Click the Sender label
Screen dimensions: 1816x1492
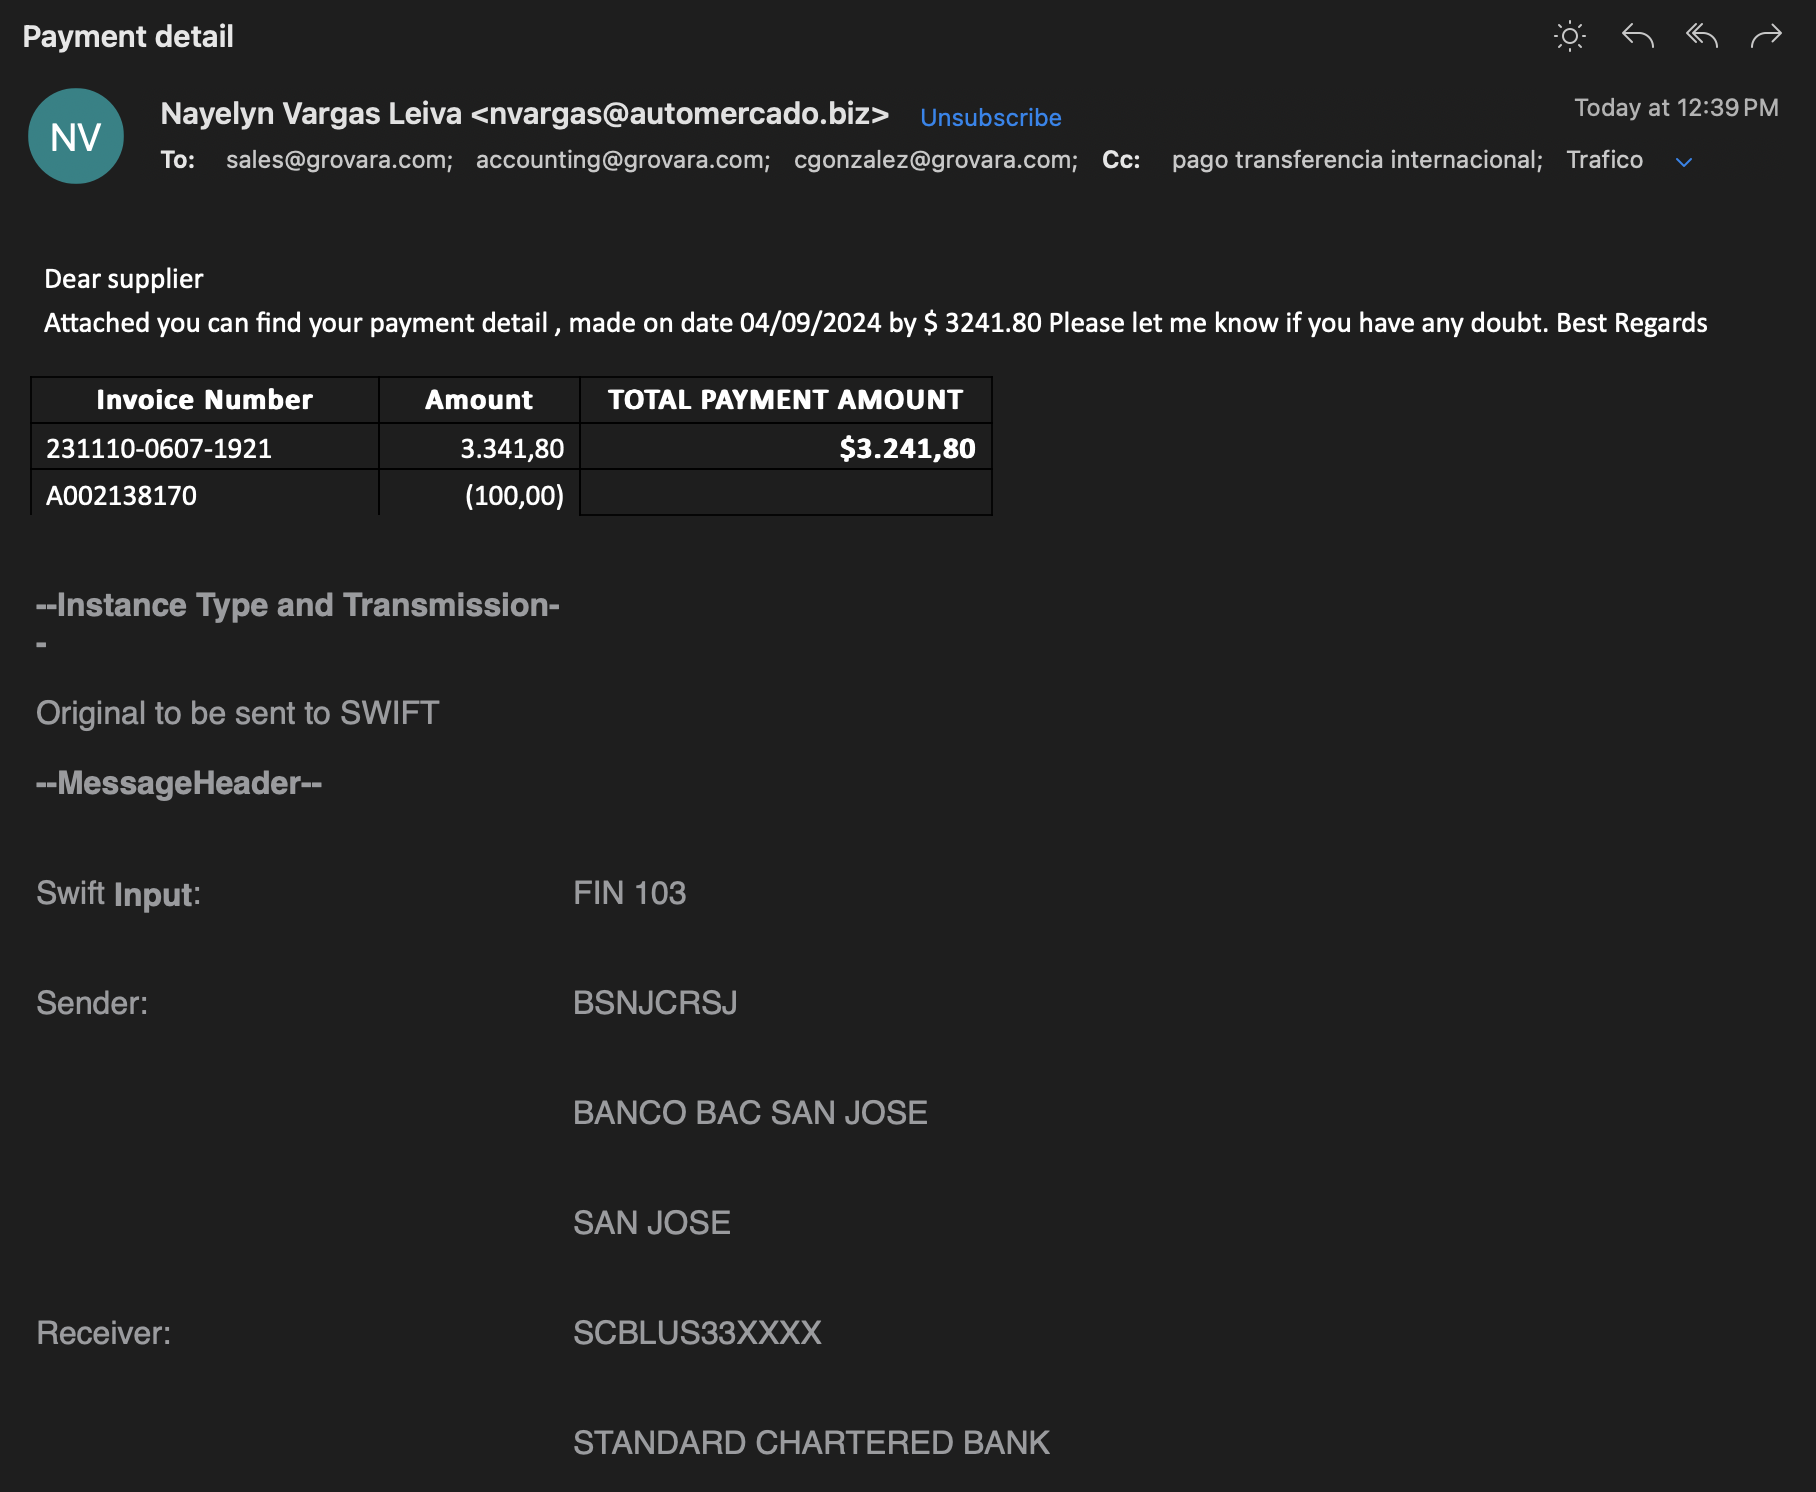click(x=92, y=1003)
